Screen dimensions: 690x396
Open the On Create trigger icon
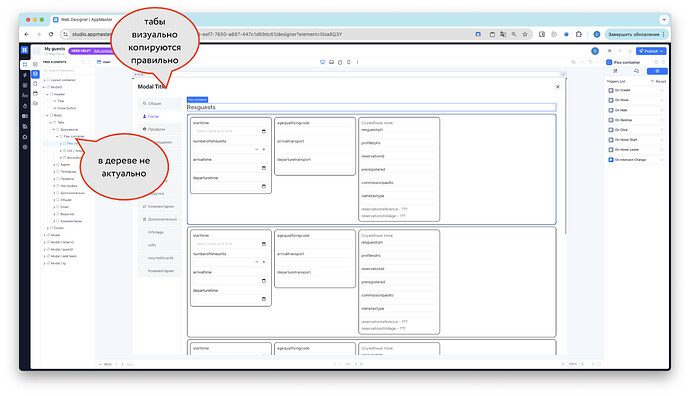[611, 90]
